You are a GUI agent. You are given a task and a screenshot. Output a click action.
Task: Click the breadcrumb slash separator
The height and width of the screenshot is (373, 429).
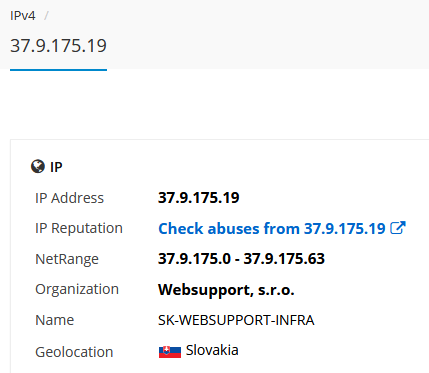pos(46,16)
